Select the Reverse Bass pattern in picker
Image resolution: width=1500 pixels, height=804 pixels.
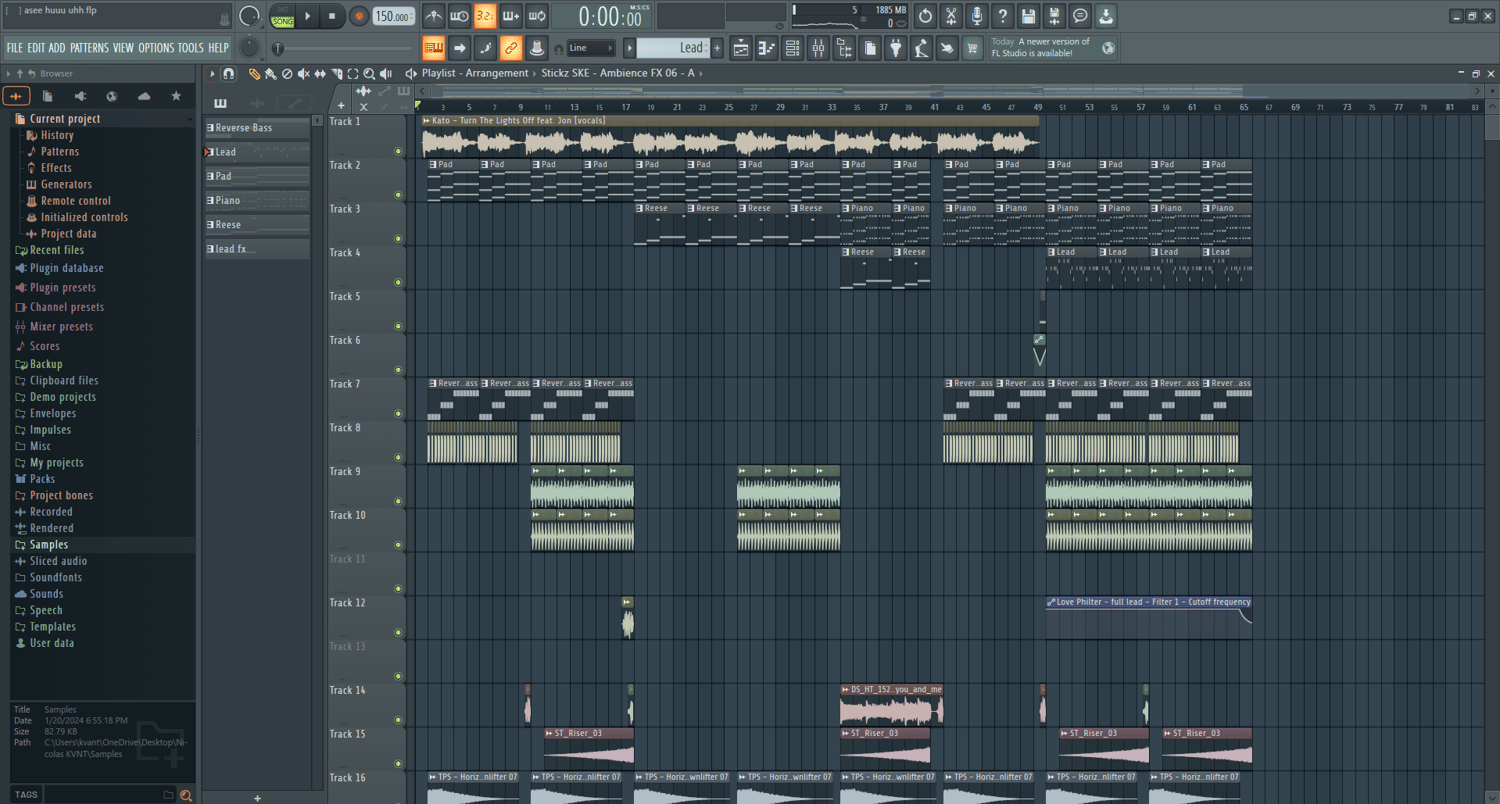click(257, 128)
